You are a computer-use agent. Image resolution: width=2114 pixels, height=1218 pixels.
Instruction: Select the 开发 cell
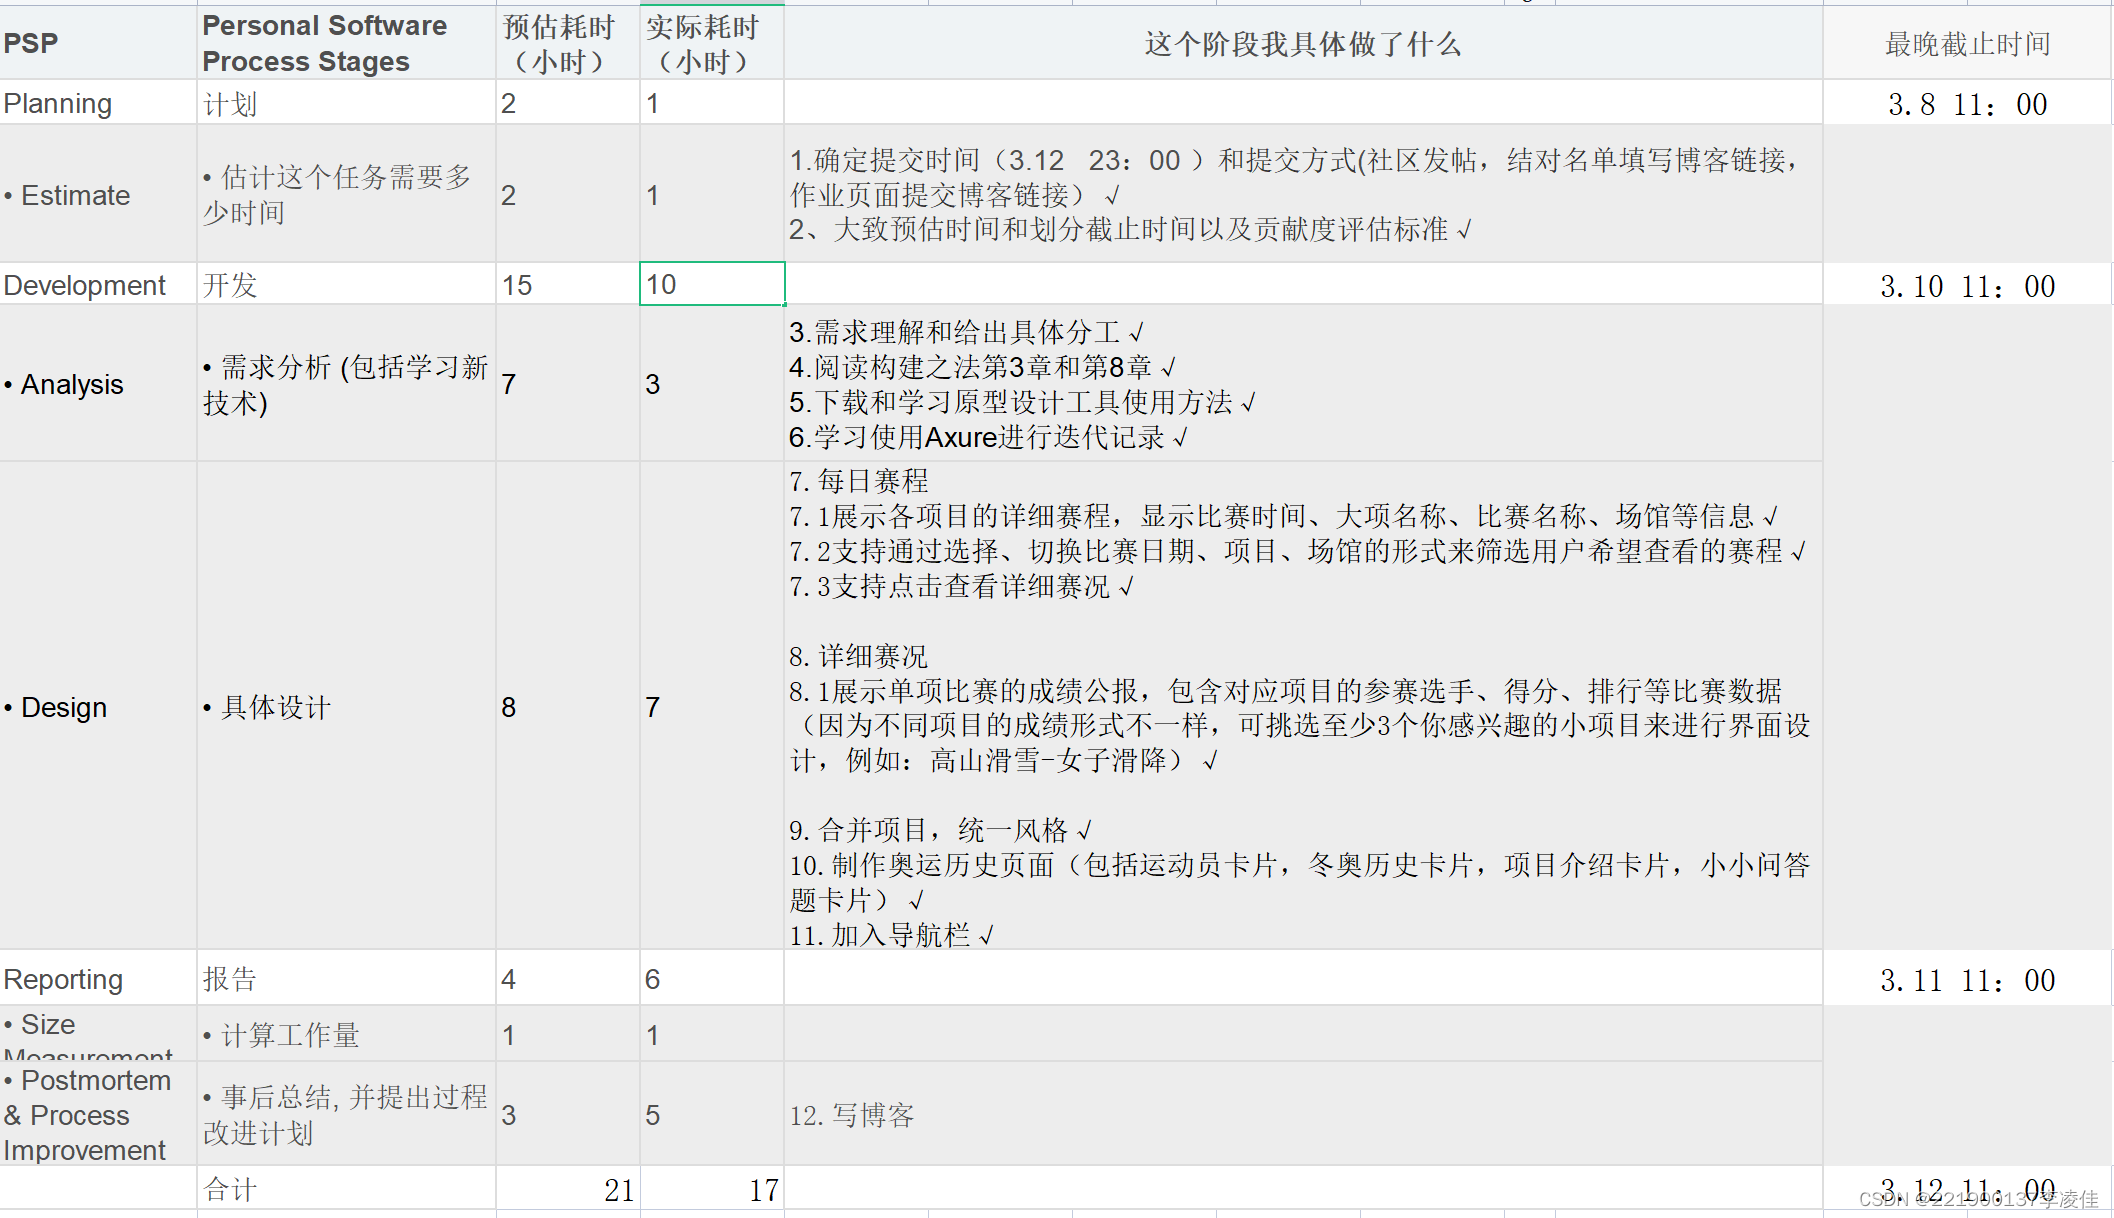346,284
